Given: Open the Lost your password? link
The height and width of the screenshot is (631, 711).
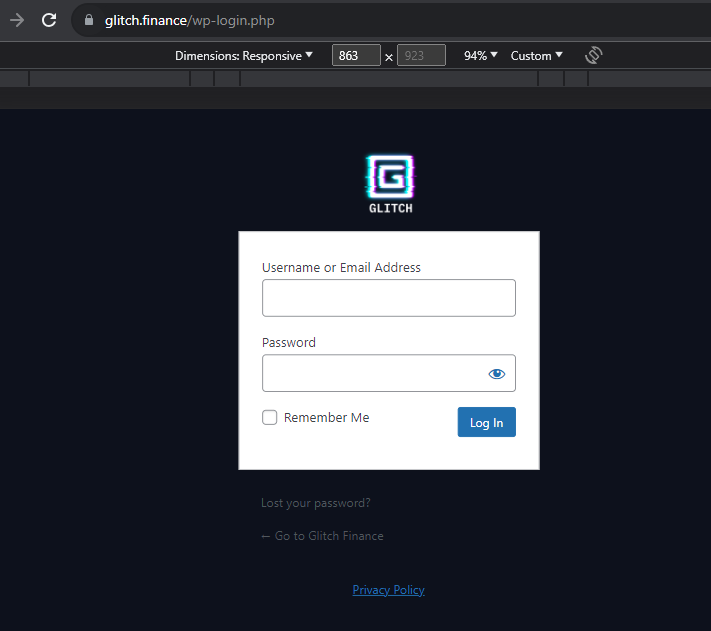Looking at the screenshot, I should coord(316,503).
